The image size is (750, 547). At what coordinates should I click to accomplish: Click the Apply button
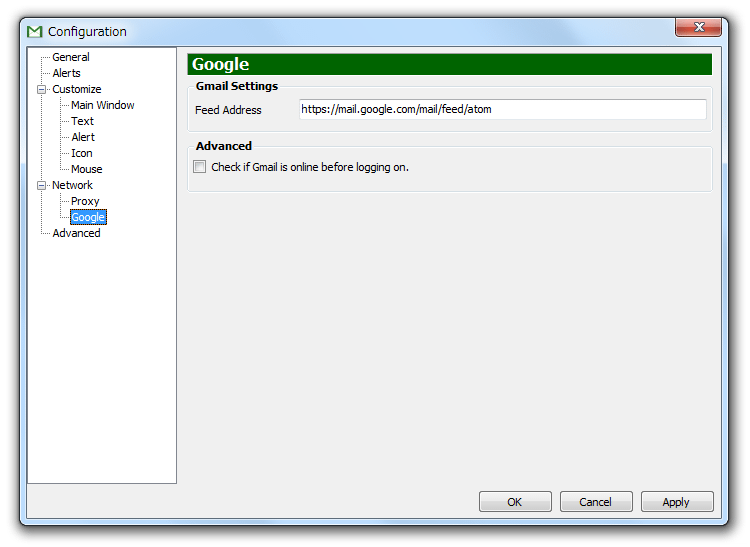pyautogui.click(x=677, y=502)
